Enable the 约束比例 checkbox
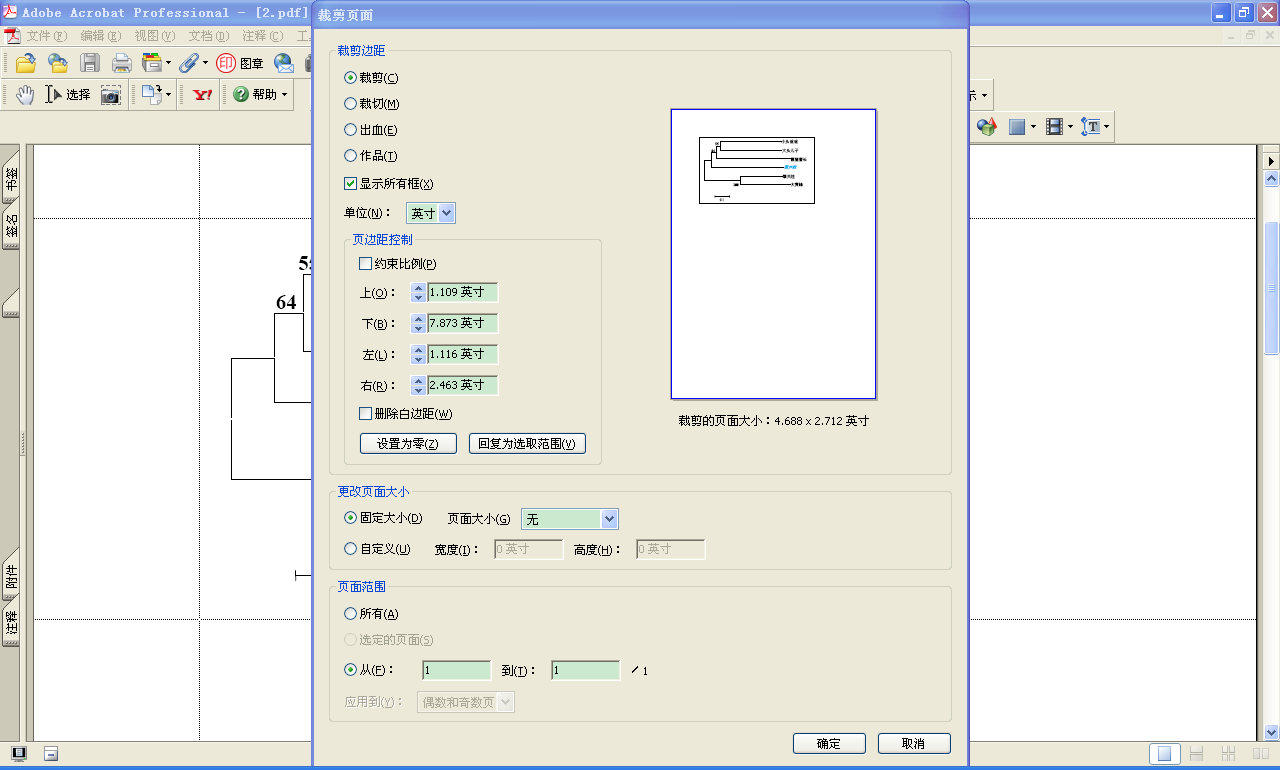This screenshot has height=770, width=1280. [x=365, y=264]
